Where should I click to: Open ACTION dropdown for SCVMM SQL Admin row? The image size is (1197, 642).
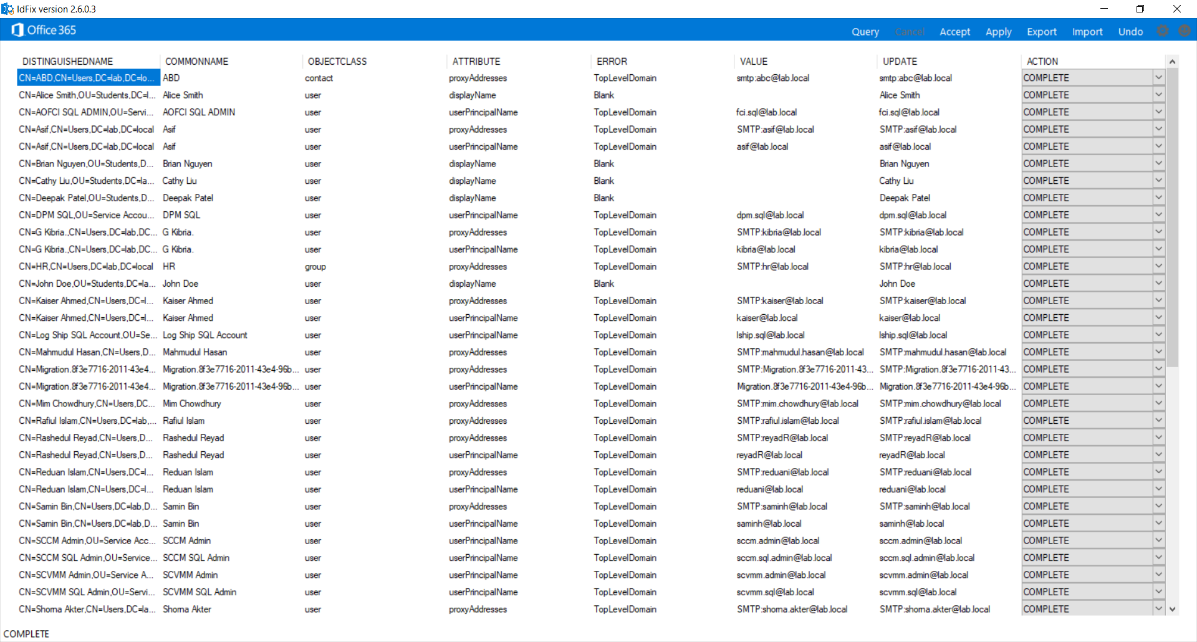coord(1158,592)
